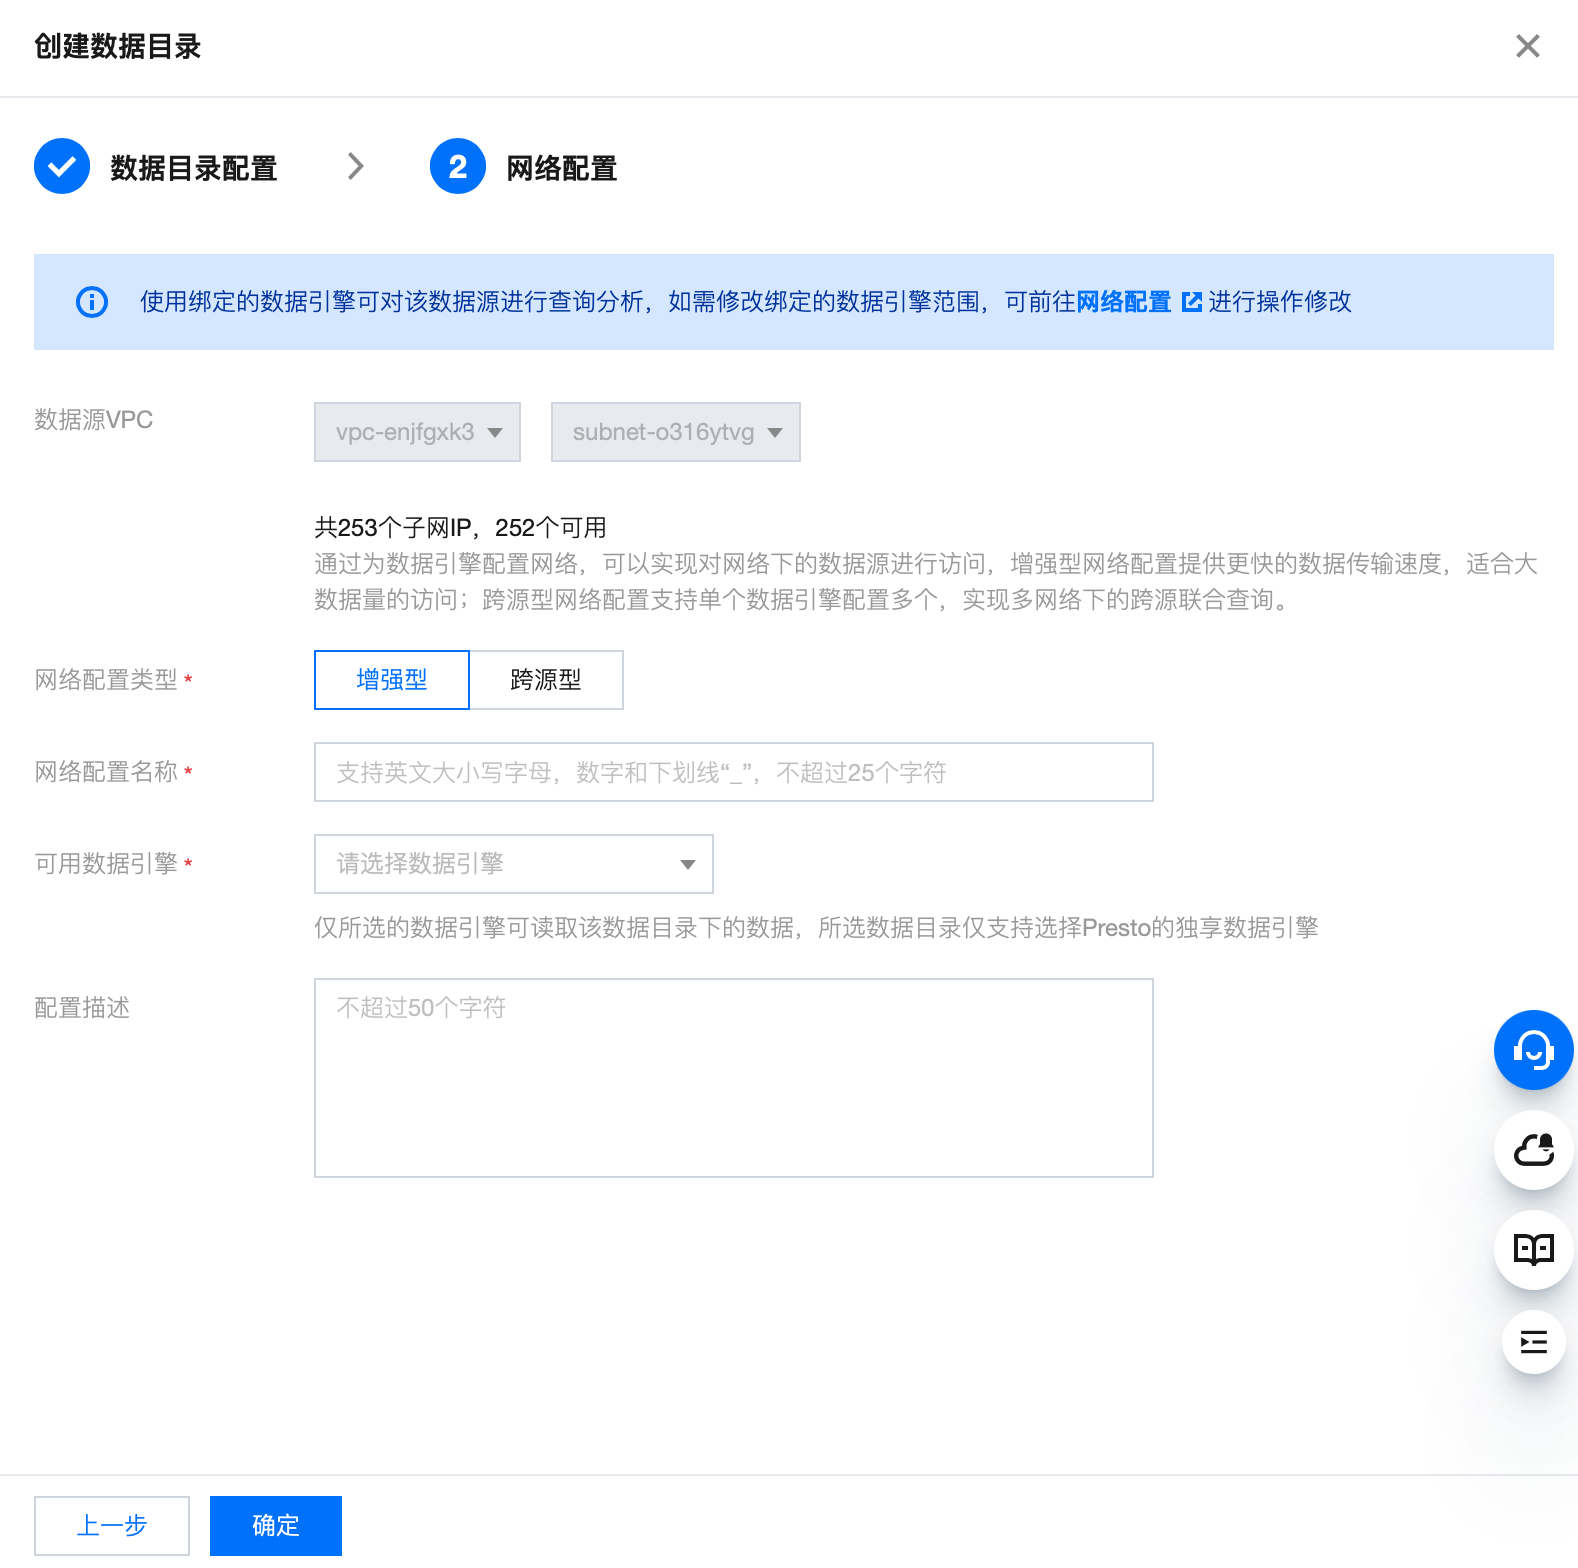This screenshot has height=1568, width=1578.
Task: Click the 创建数据目录 dialog title
Action: pyautogui.click(x=118, y=46)
